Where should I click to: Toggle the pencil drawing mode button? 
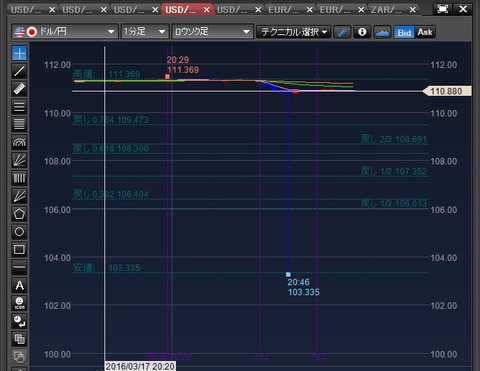(342, 32)
